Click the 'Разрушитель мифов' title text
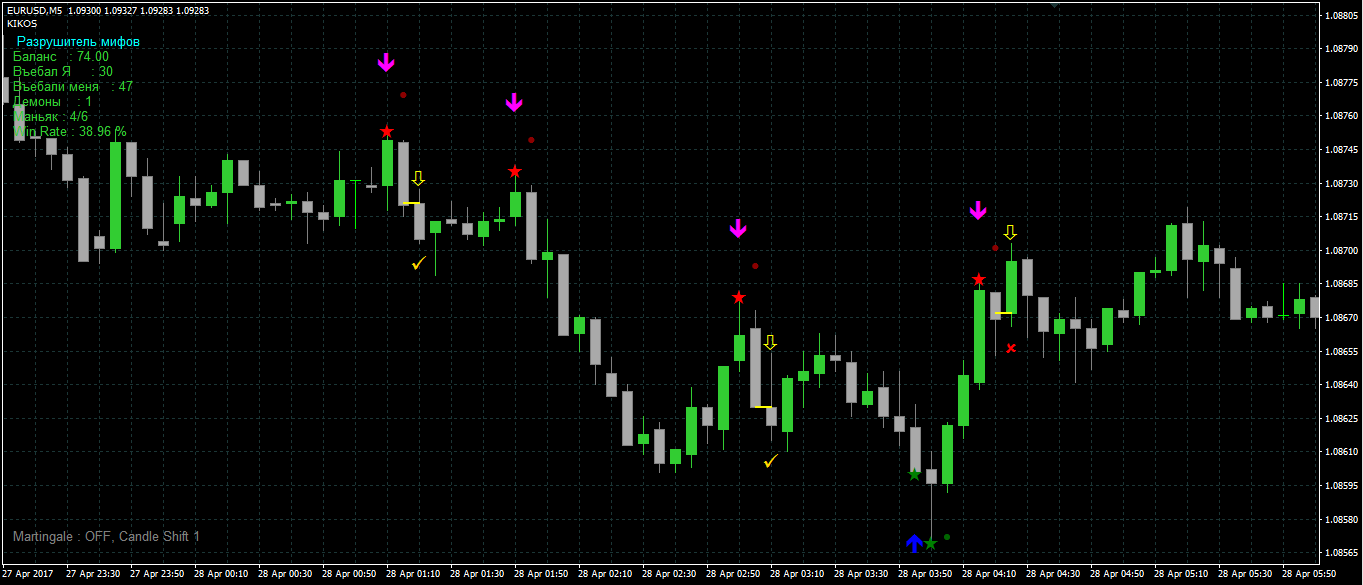Screen dimensions: 1363x585 coord(78,42)
